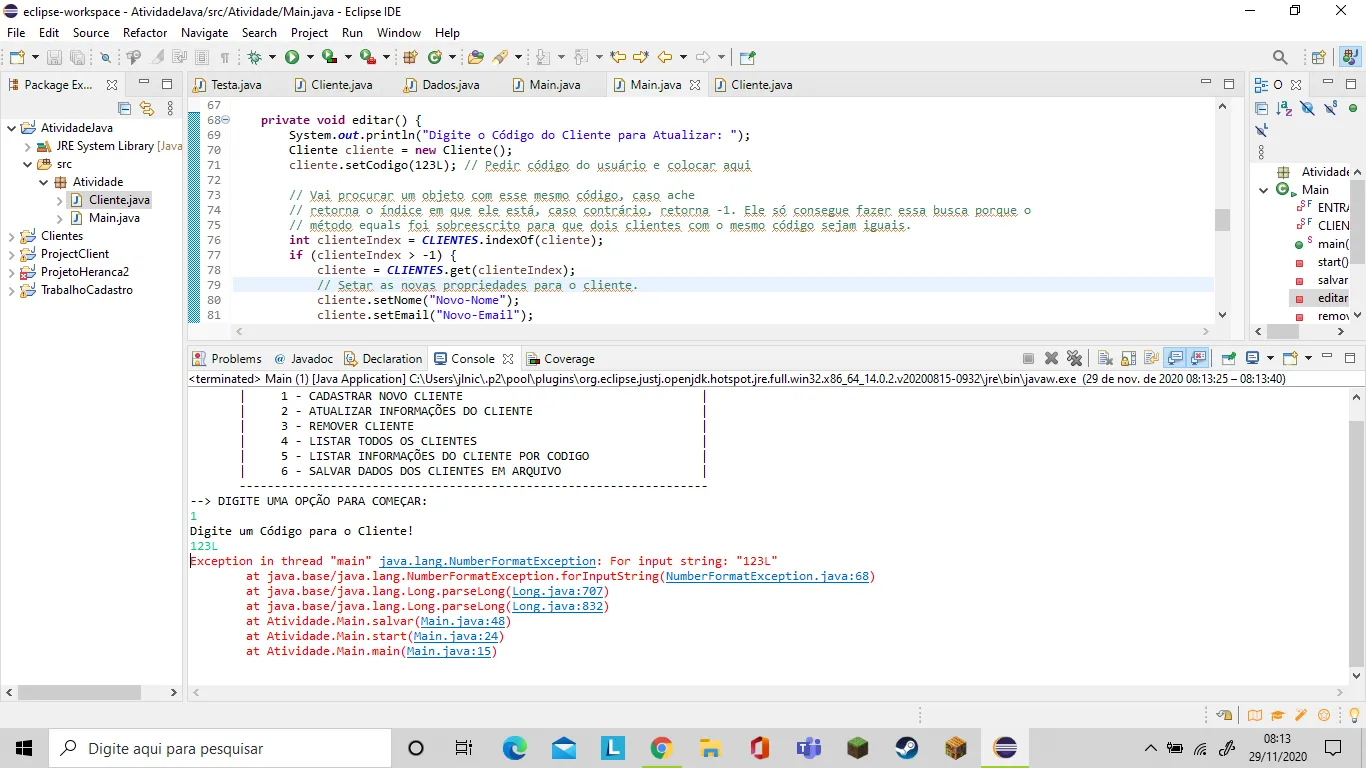
Task: Click the New Java Package icon
Action: coord(410,58)
